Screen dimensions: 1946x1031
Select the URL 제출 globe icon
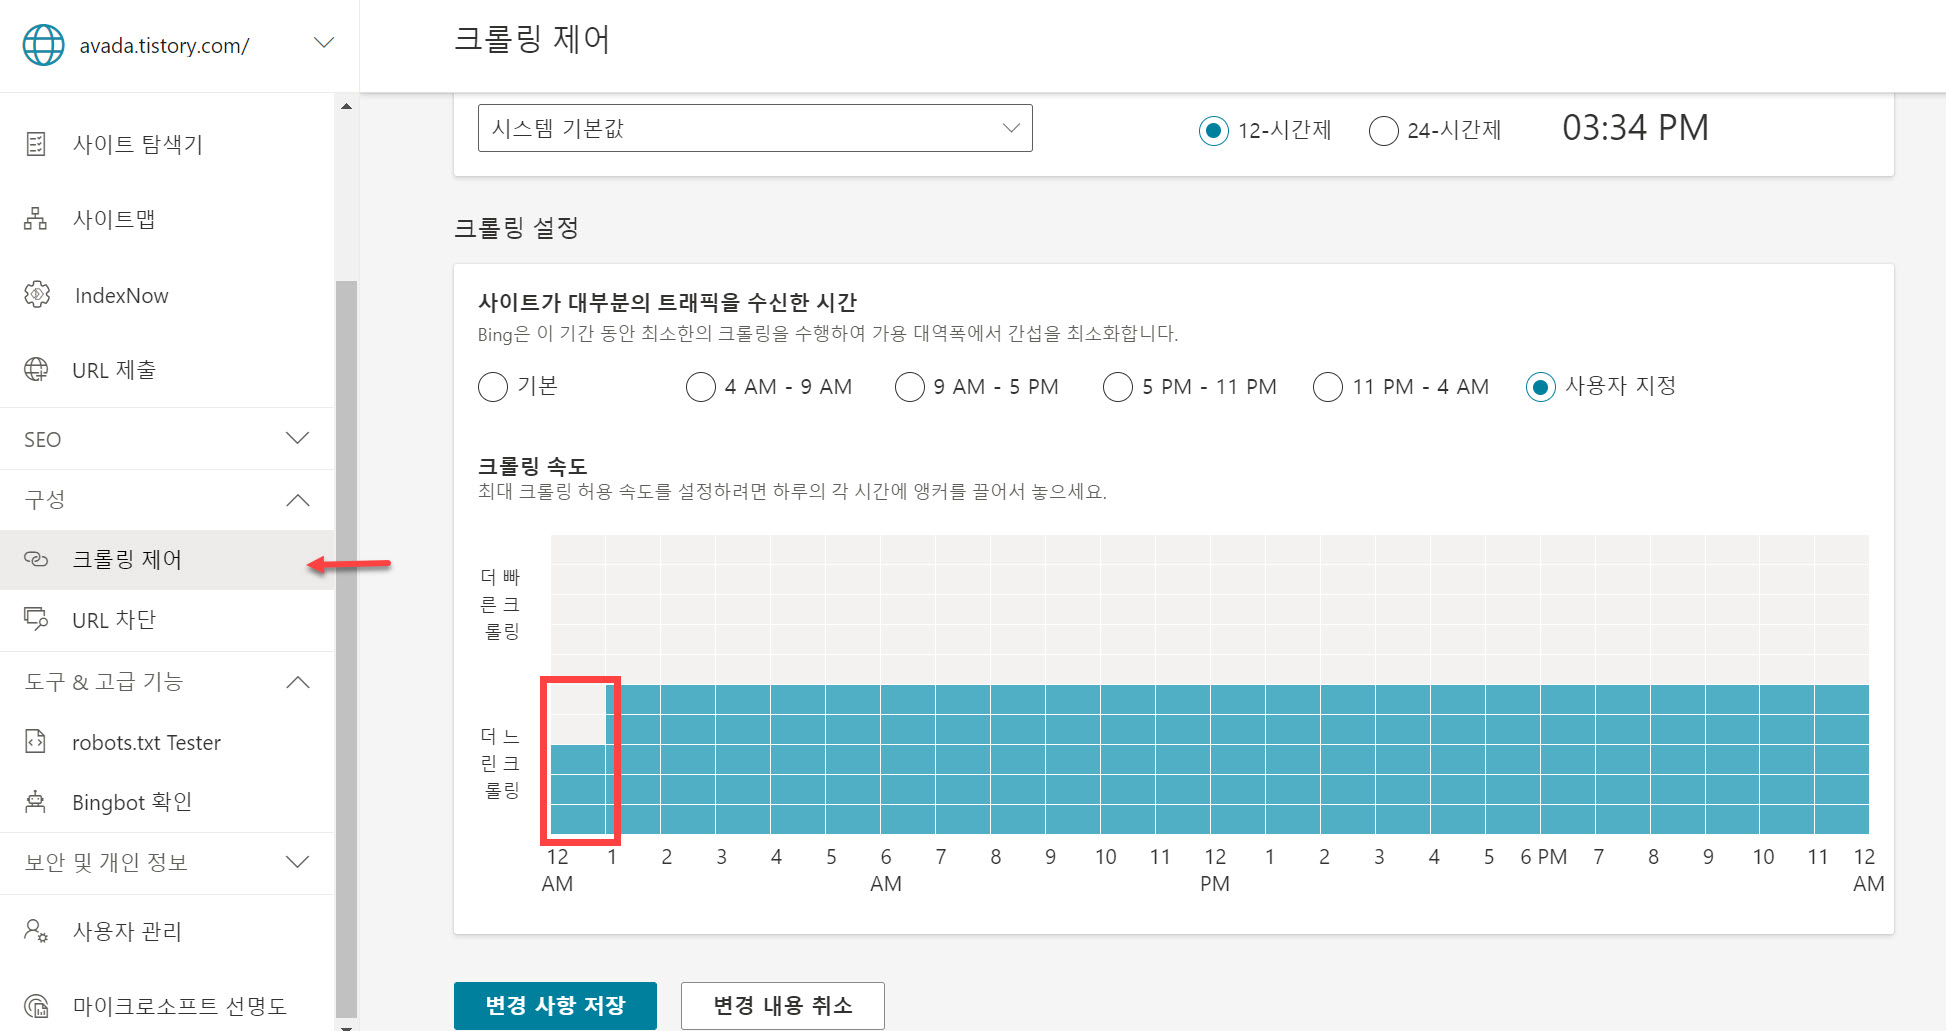pos(37,369)
